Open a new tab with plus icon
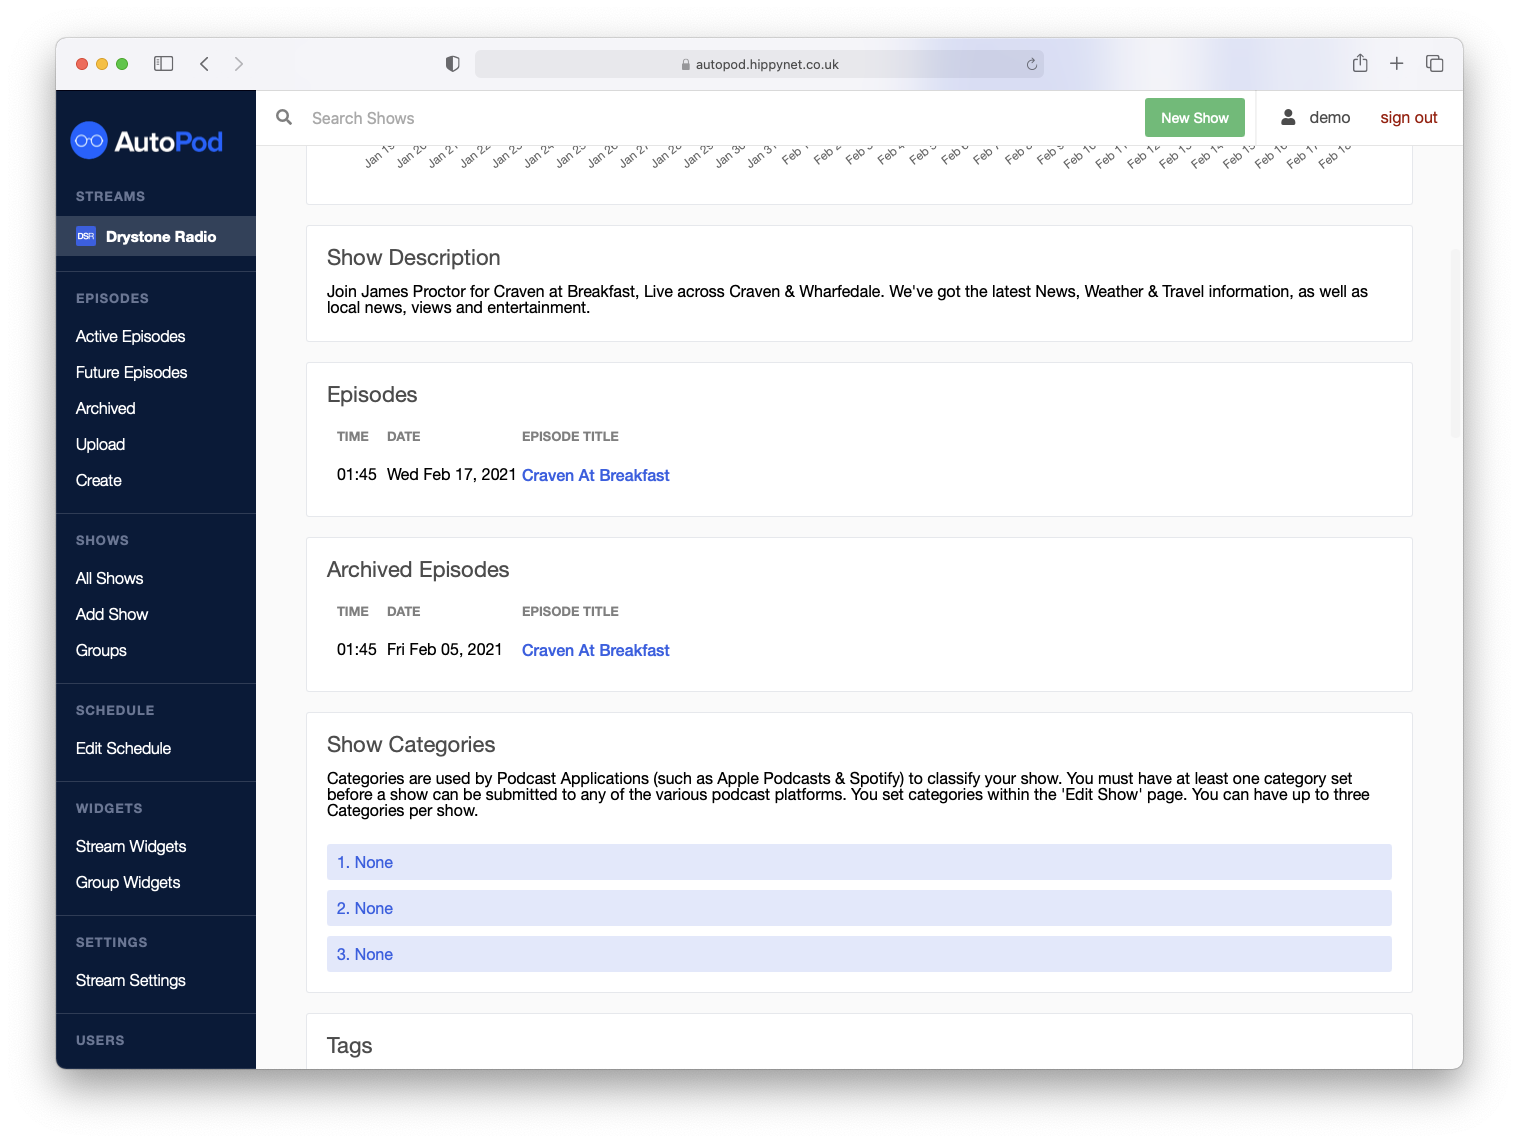This screenshot has width=1519, height=1143. pos(1397,64)
